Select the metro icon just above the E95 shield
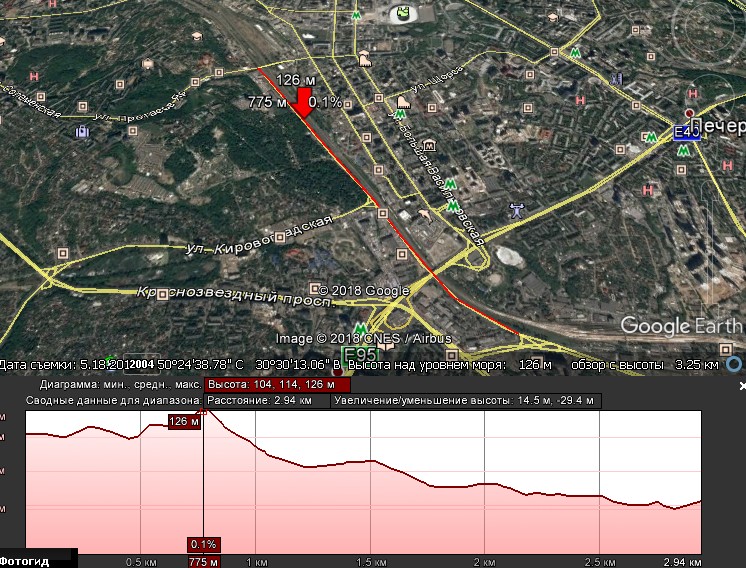746x568 pixels. point(360,329)
